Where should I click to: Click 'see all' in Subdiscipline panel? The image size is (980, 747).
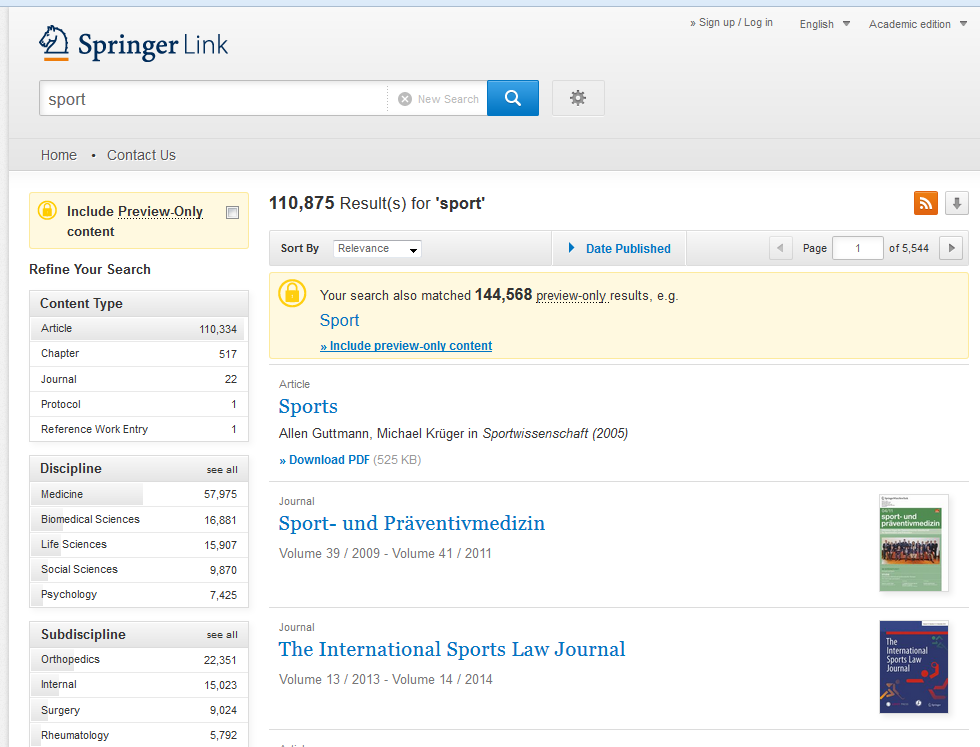[222, 634]
